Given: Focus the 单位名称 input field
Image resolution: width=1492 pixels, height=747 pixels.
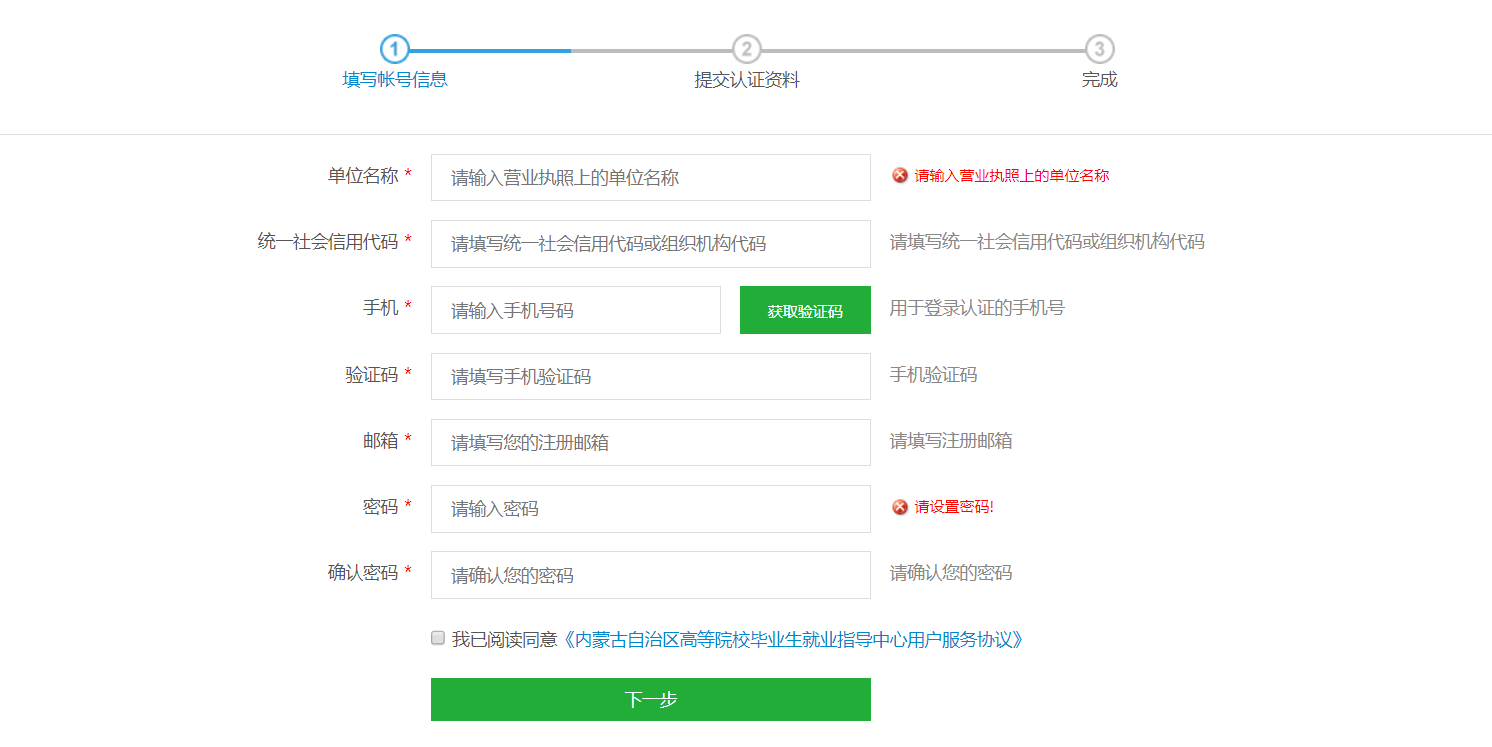Looking at the screenshot, I should (x=650, y=177).
